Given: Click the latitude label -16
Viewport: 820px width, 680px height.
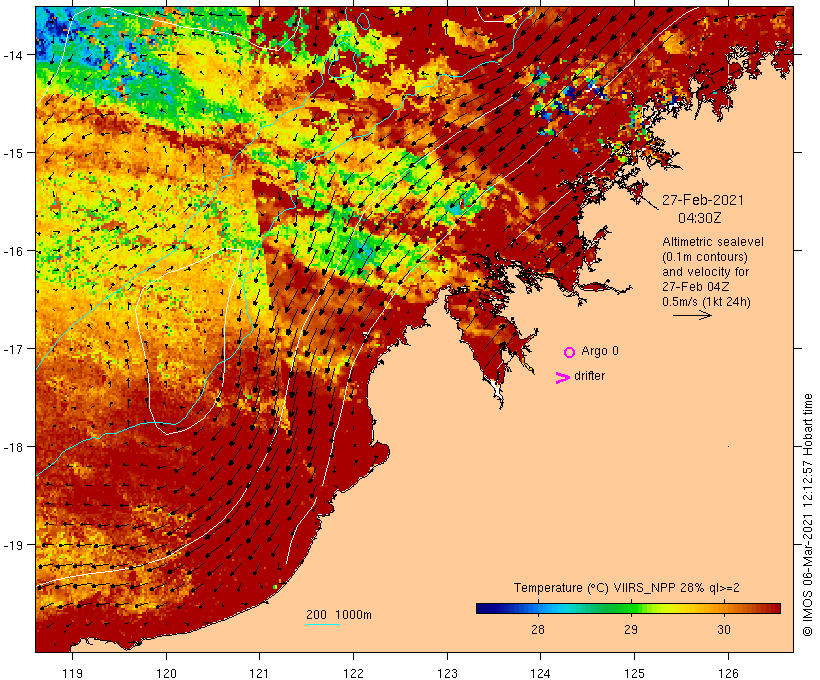Looking at the screenshot, I should coord(12,251).
